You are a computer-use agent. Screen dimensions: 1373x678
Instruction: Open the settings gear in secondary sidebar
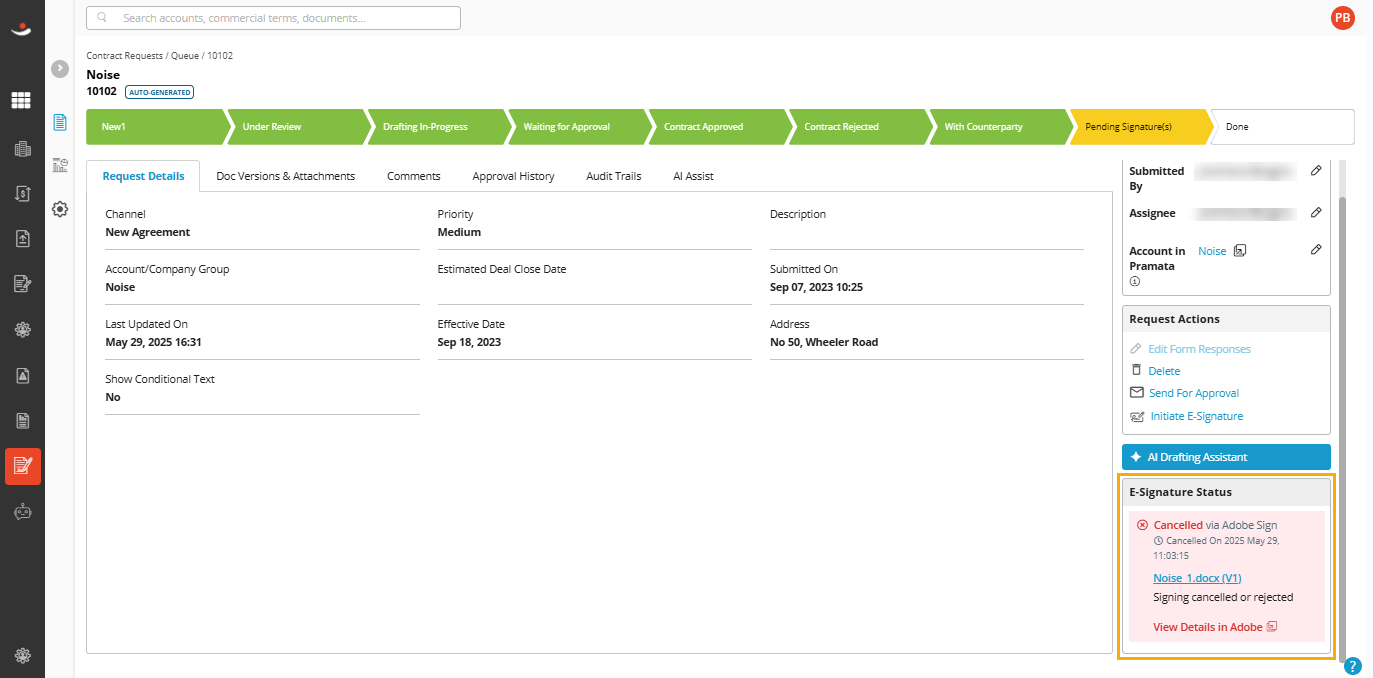[x=60, y=209]
